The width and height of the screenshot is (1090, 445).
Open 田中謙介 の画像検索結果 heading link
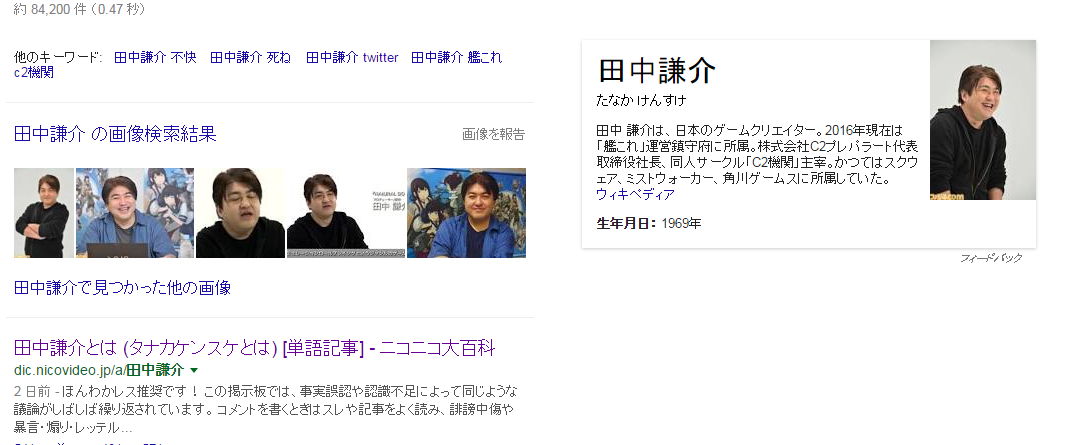tap(115, 134)
